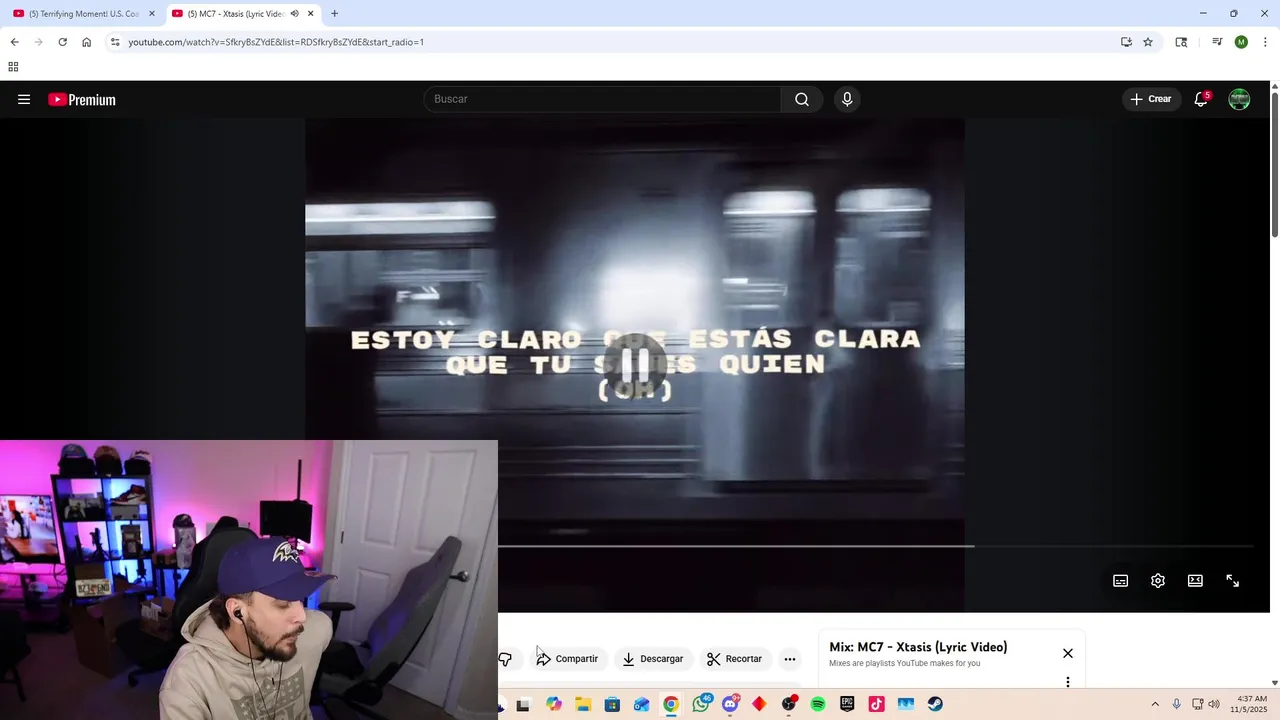Click the tray microphone icon

point(1177,704)
